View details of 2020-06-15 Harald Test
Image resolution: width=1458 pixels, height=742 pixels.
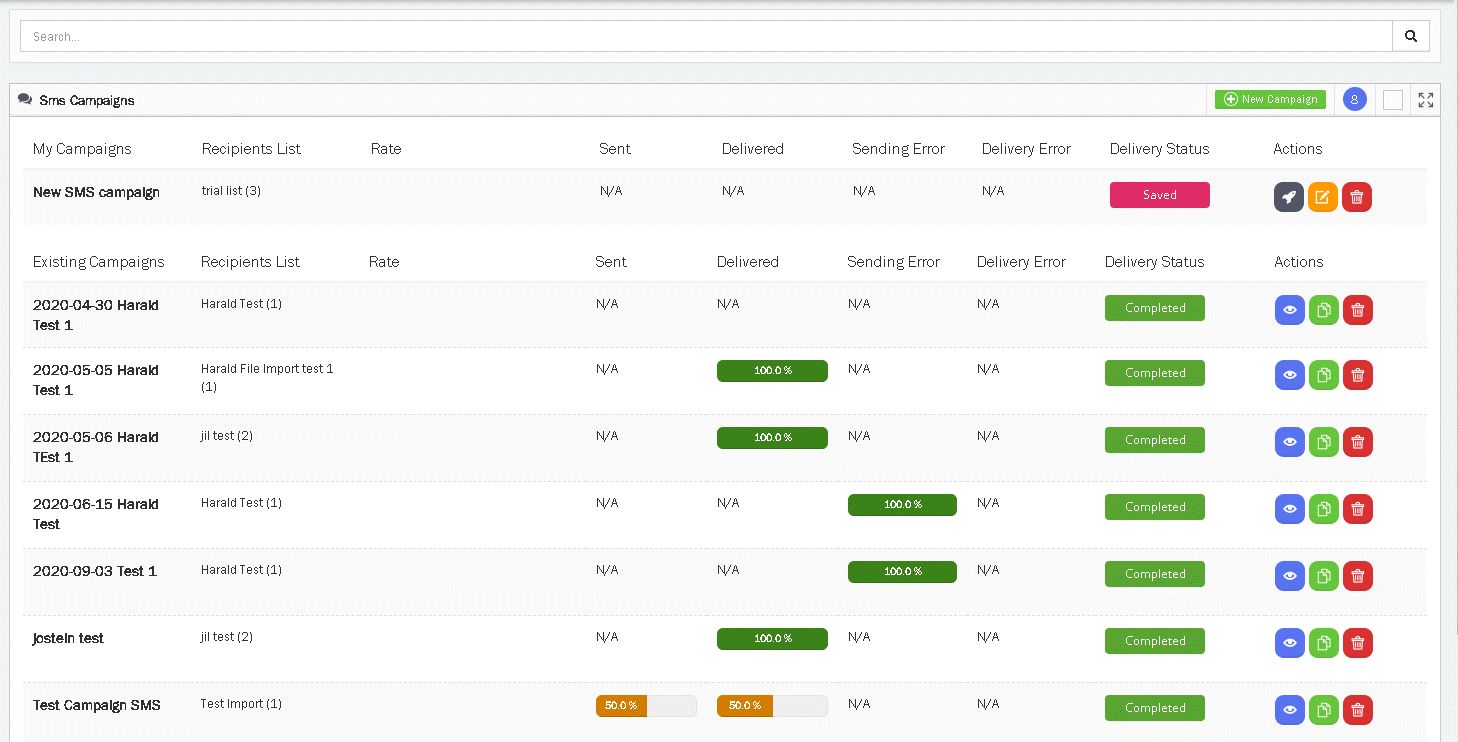pos(1290,509)
